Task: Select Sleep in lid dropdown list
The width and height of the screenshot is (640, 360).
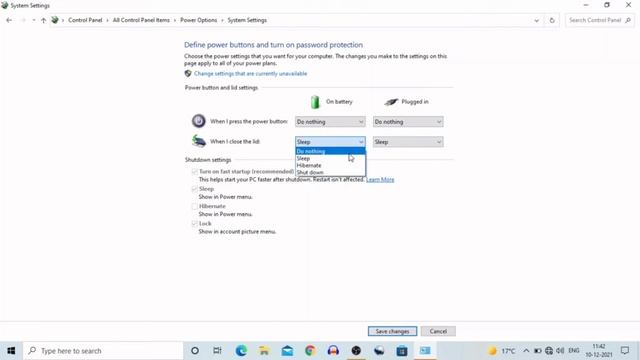Action: (x=330, y=158)
